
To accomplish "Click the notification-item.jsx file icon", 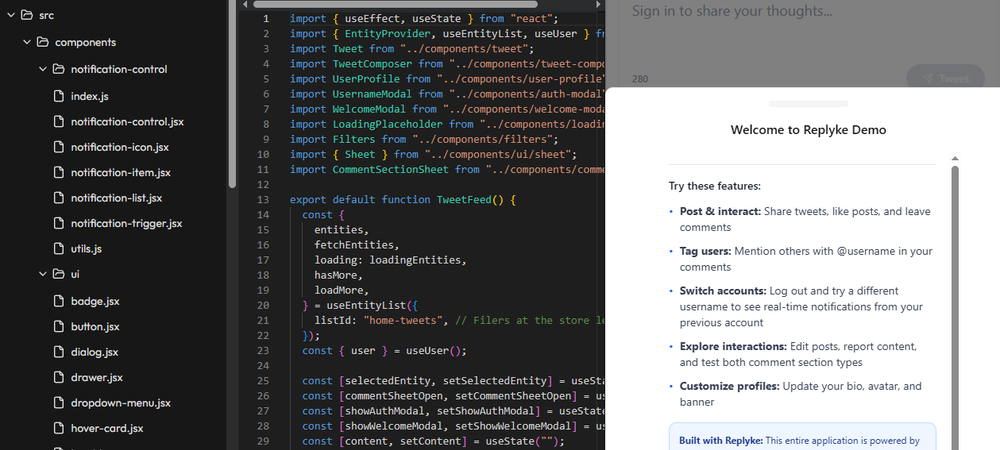I will click(59, 172).
